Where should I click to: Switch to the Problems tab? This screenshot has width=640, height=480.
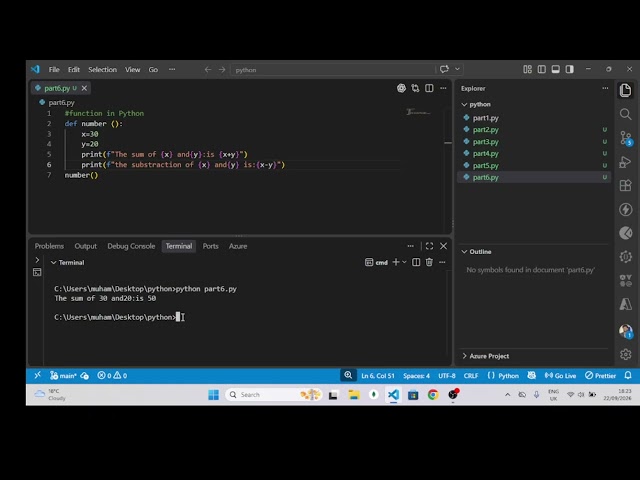[x=49, y=246]
